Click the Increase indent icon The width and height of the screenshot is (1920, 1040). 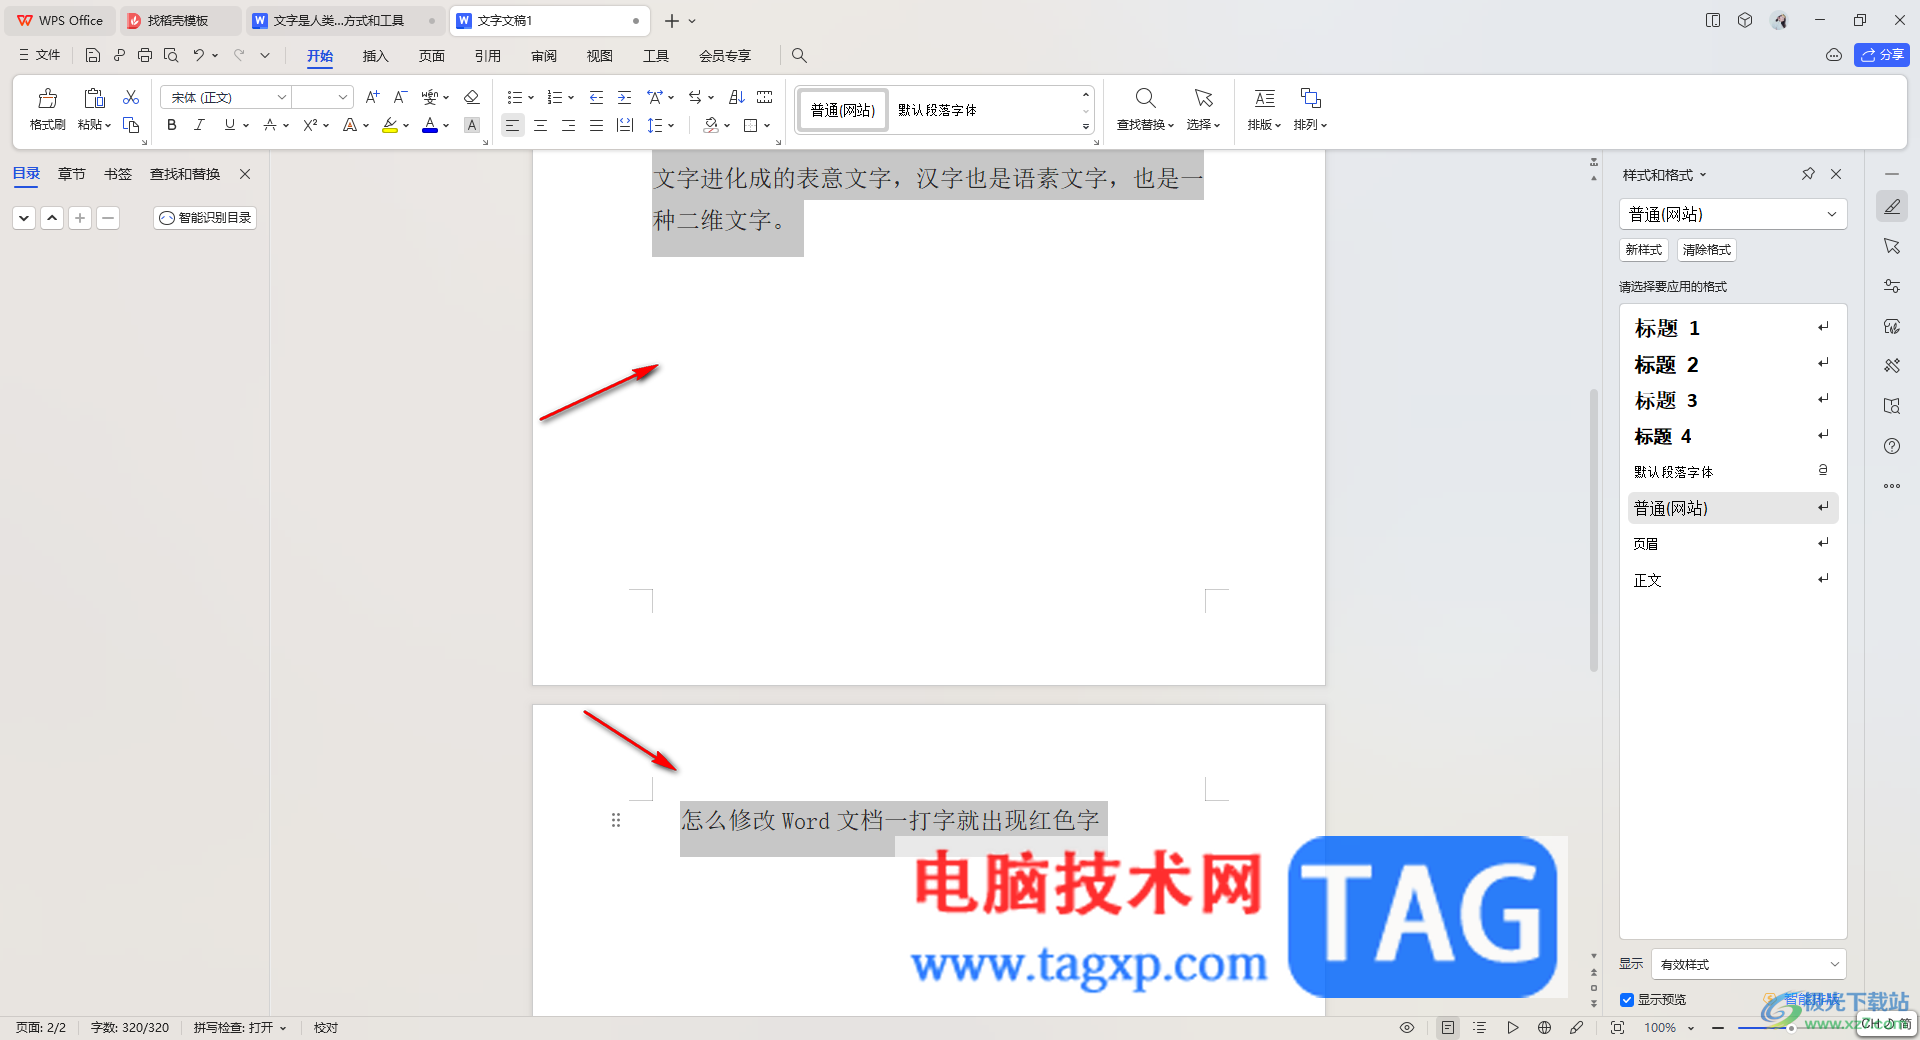pyautogui.click(x=624, y=97)
